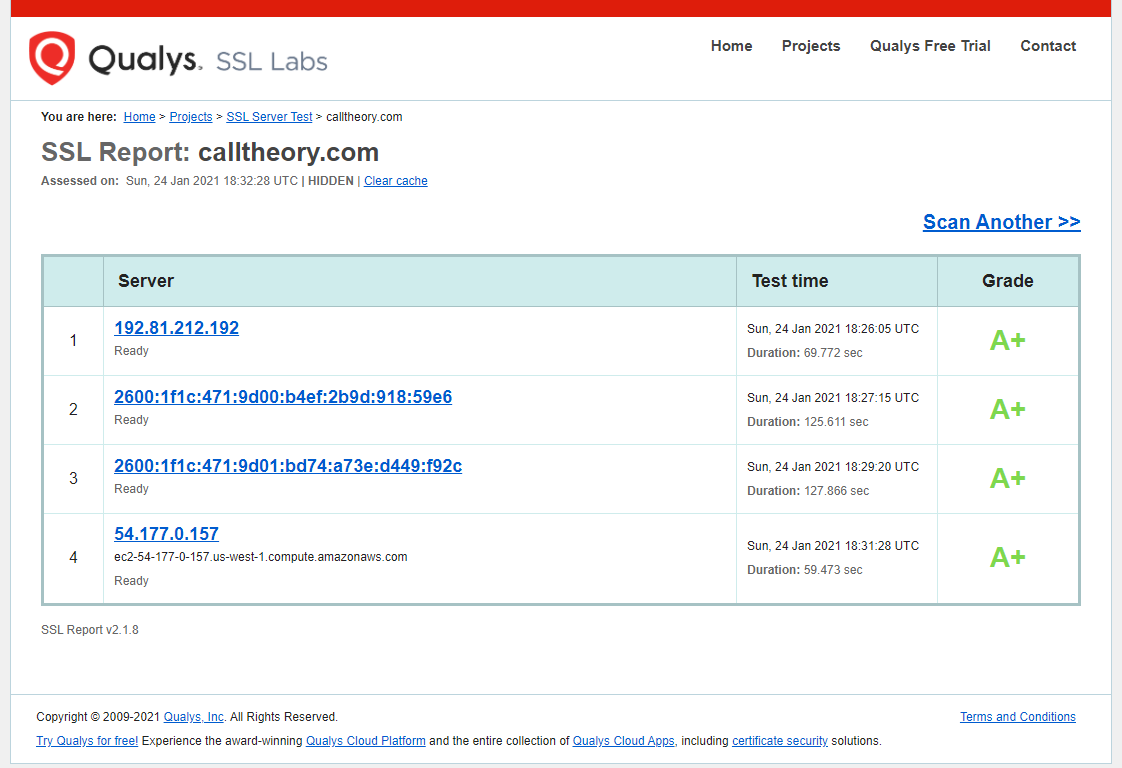Click the A+ grade in row 2
The width and height of the screenshot is (1122, 768).
coord(1008,409)
